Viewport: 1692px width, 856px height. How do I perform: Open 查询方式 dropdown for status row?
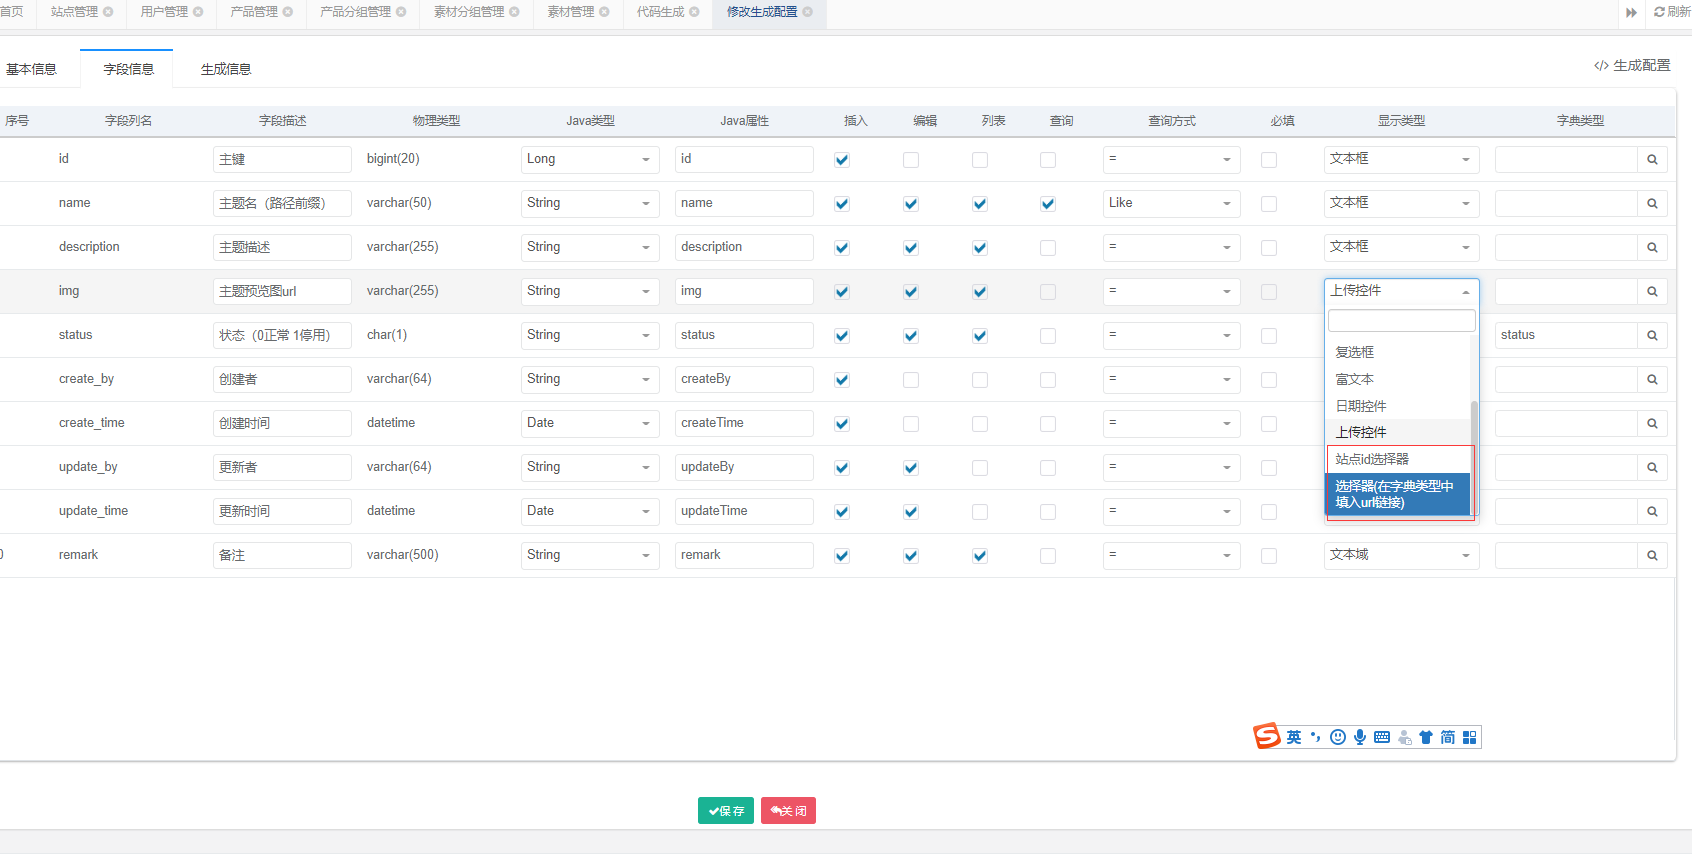pos(1171,336)
